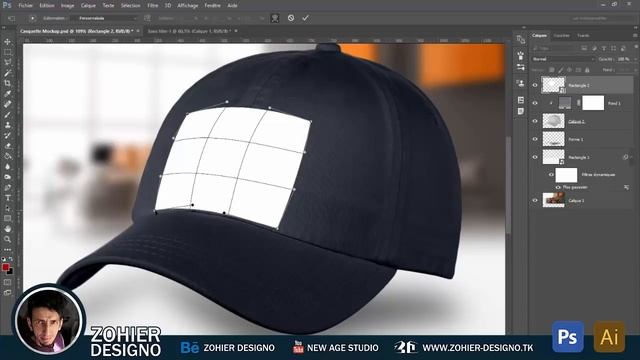Commit the warp transform with checkmark
The width and height of the screenshot is (640, 360).
pyautogui.click(x=305, y=18)
